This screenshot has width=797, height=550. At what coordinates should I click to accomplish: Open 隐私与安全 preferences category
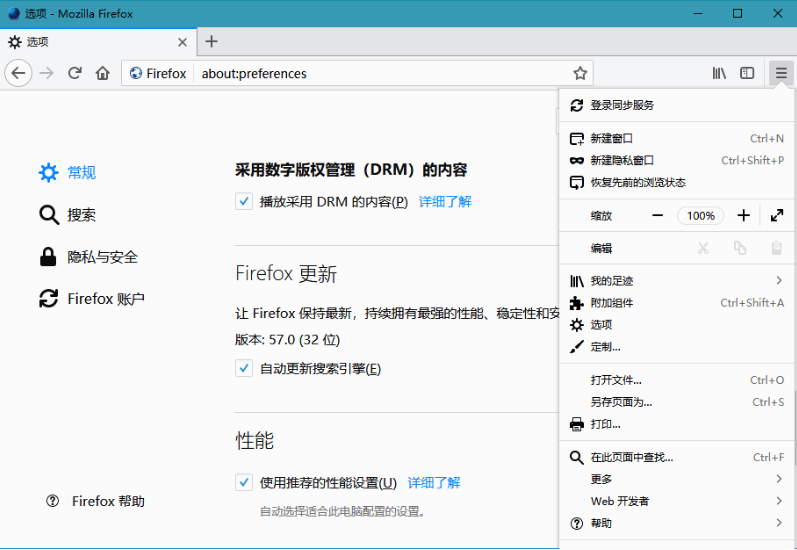click(x=88, y=257)
